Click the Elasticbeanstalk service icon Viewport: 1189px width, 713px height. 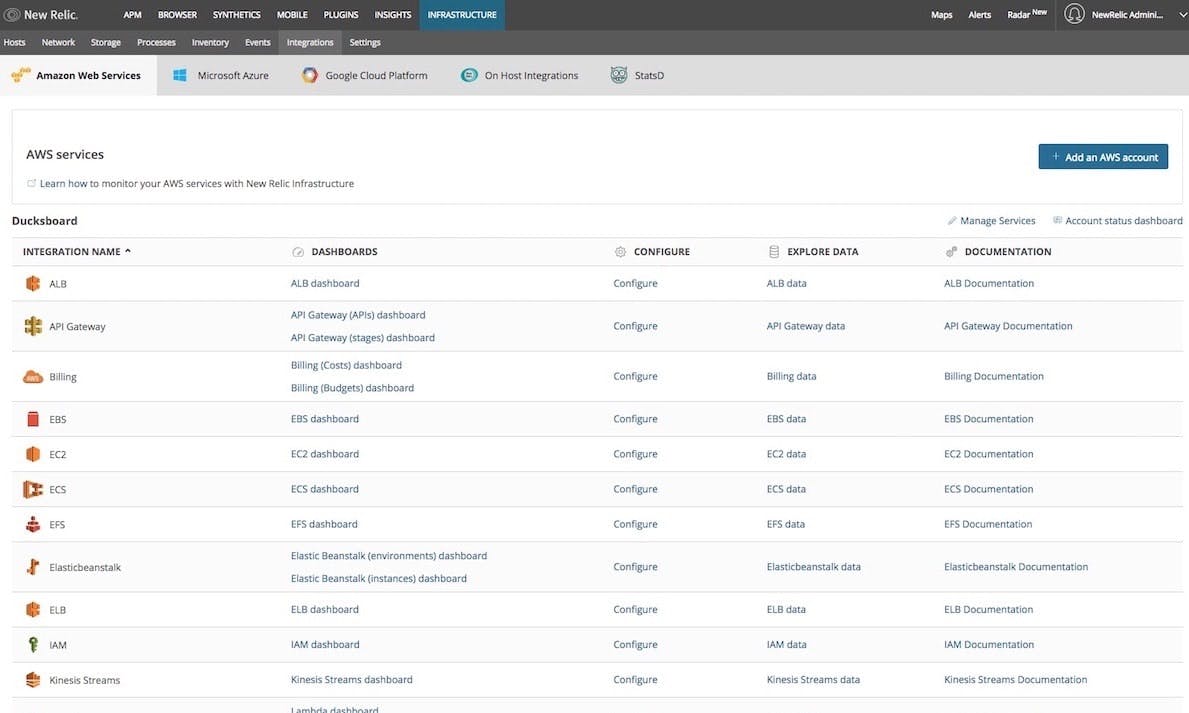(x=33, y=567)
